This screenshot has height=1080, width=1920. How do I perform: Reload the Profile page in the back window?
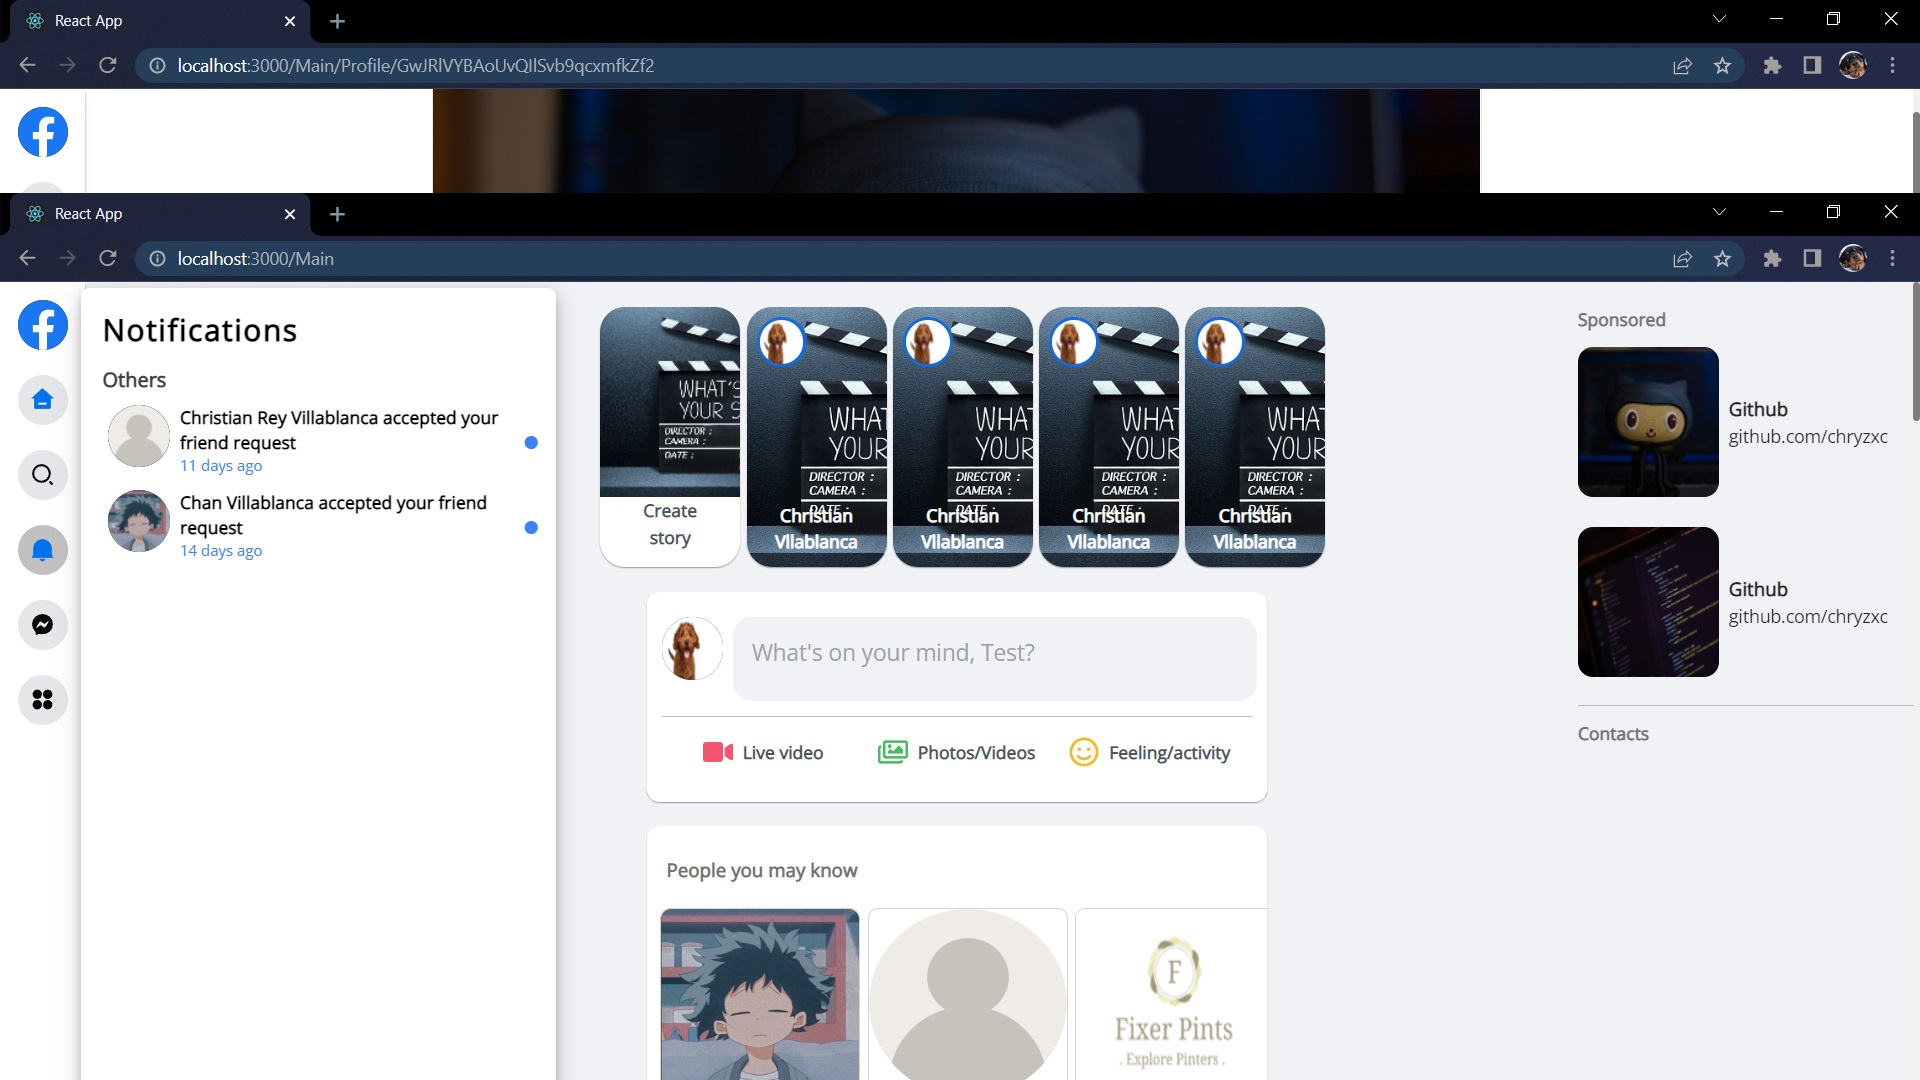click(108, 65)
